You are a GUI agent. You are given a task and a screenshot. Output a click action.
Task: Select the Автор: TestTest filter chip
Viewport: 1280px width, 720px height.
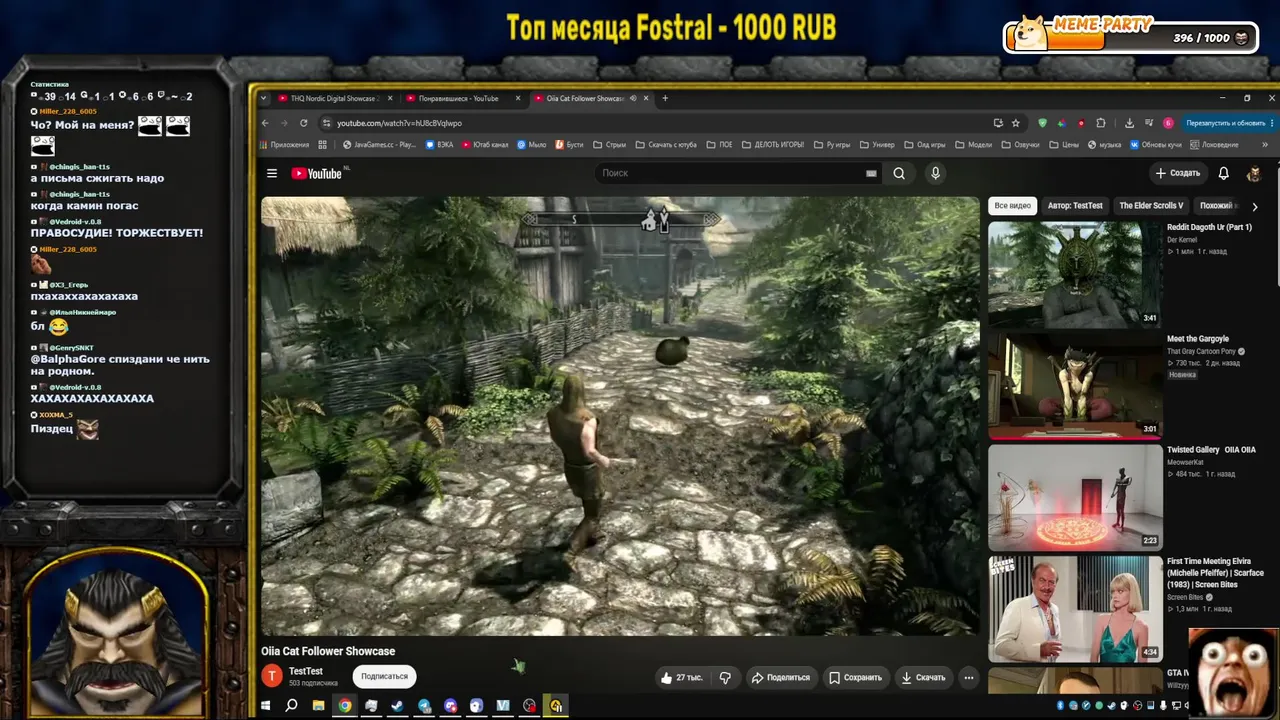(1075, 206)
